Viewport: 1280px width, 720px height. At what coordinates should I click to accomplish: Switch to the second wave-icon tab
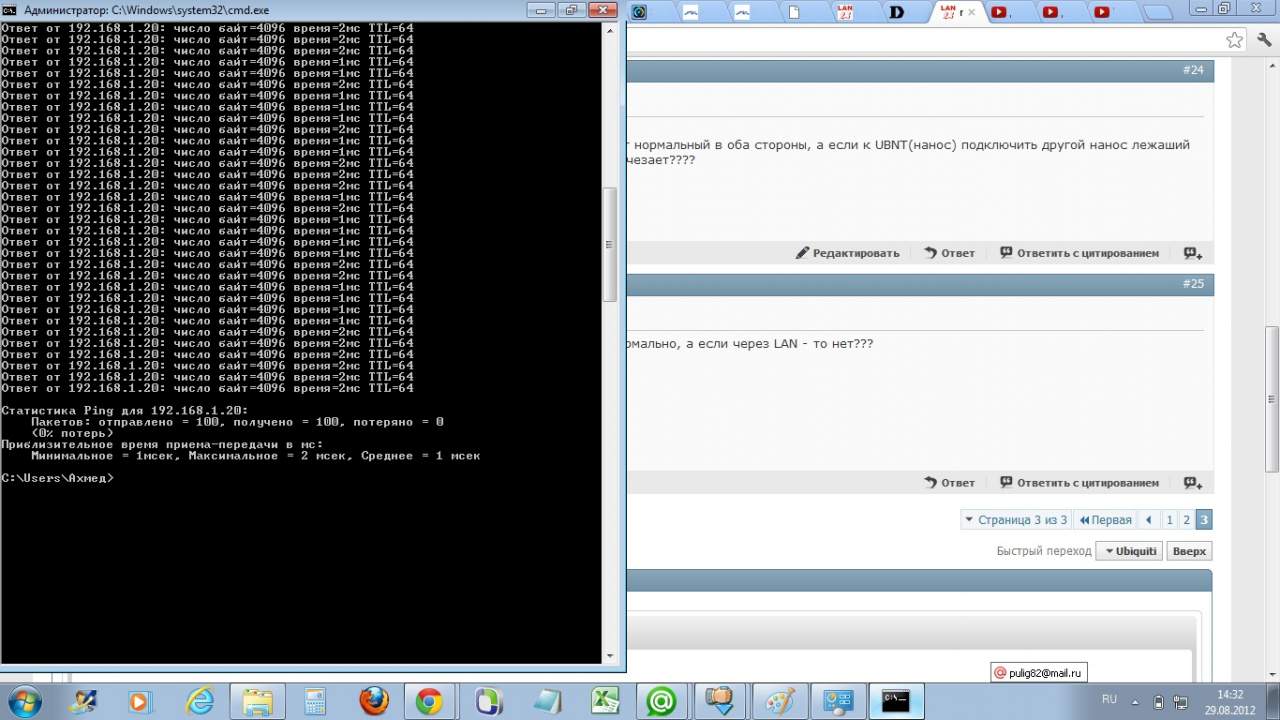coord(742,13)
